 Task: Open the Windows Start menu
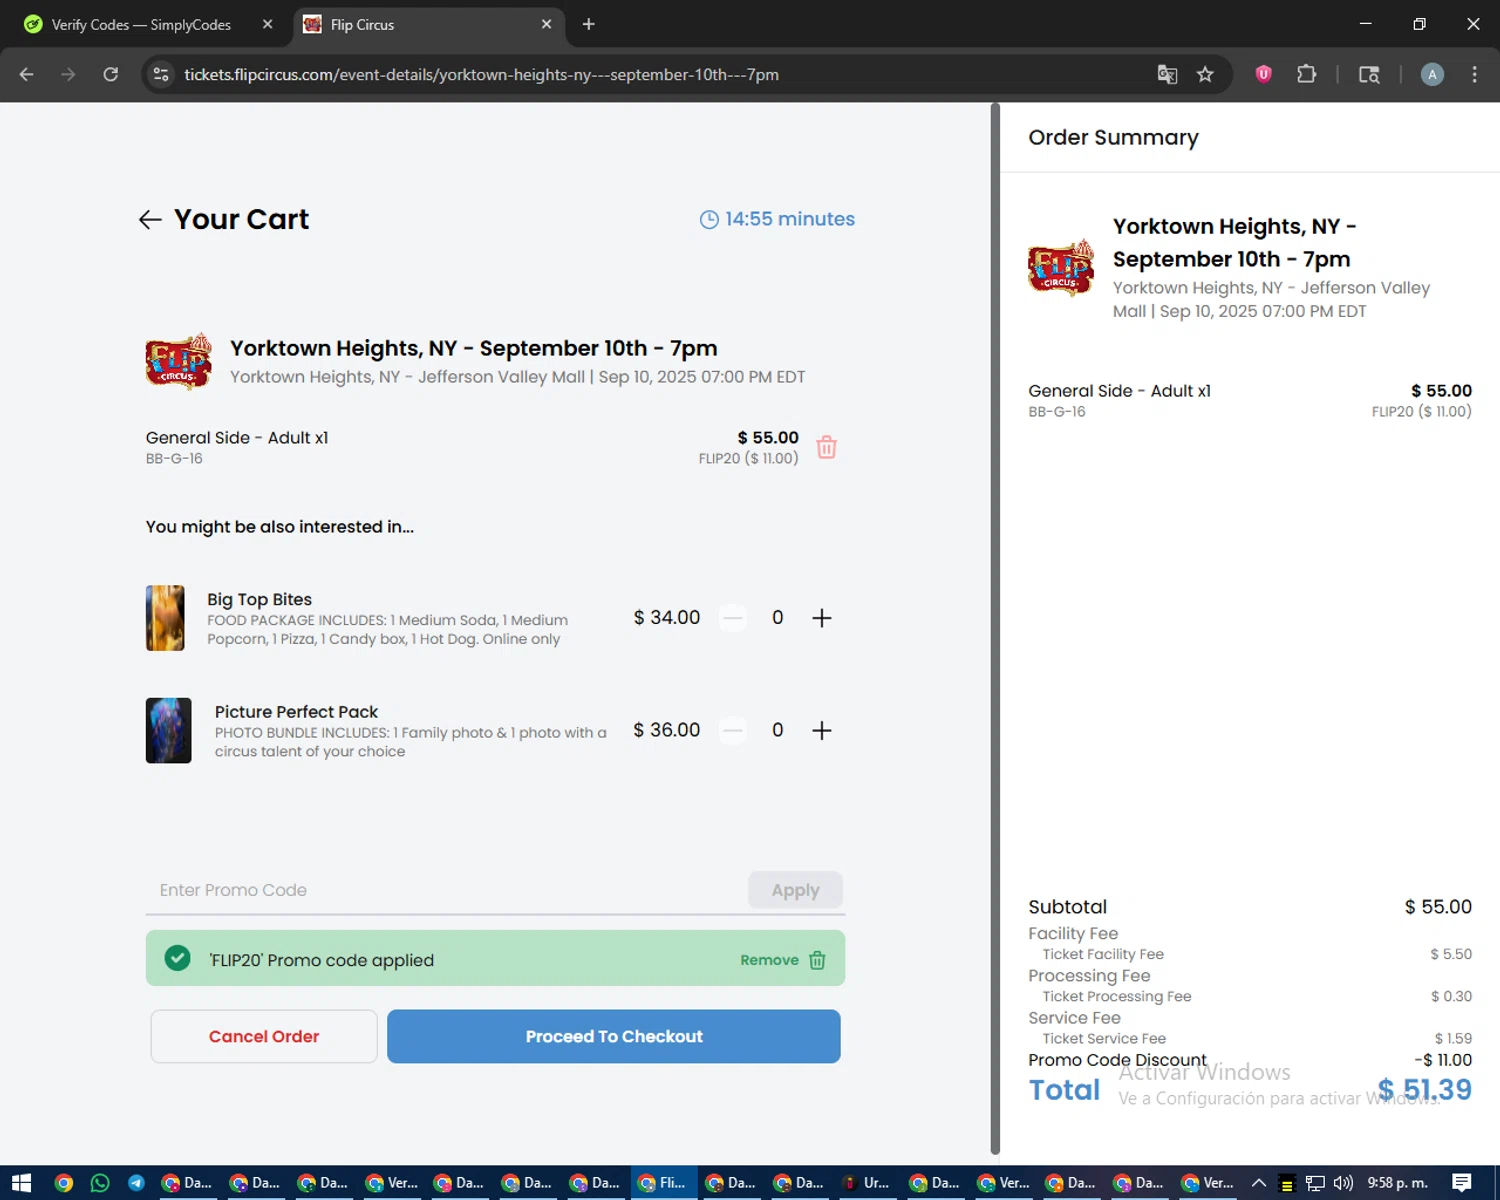tap(21, 1183)
